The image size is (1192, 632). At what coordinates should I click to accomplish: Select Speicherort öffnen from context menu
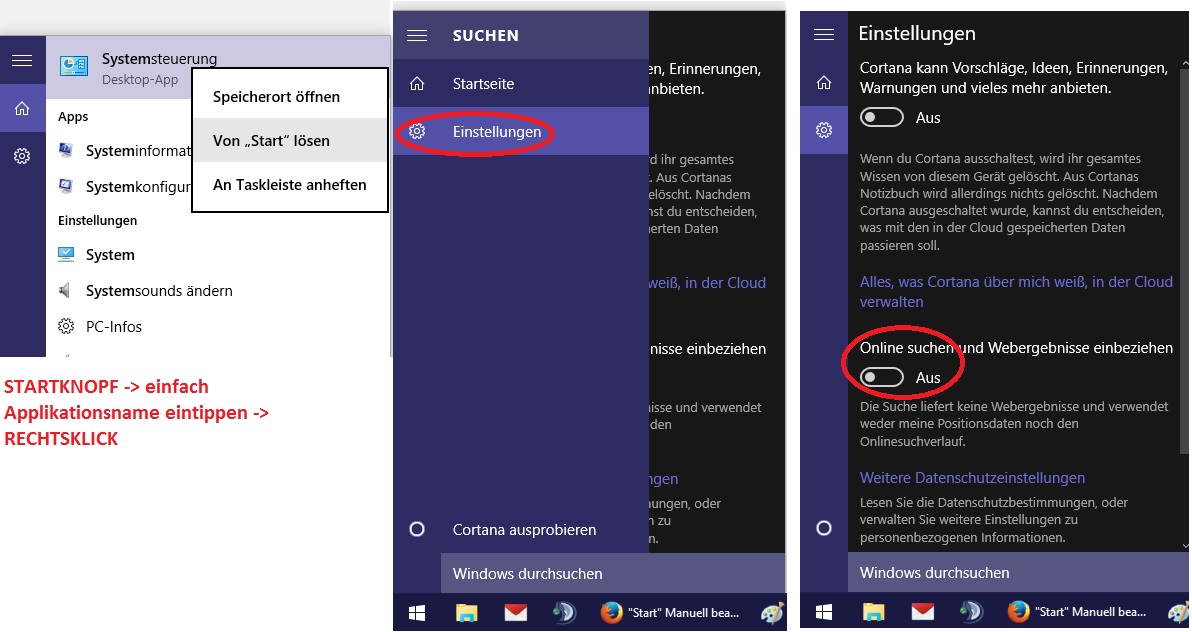[x=290, y=97]
